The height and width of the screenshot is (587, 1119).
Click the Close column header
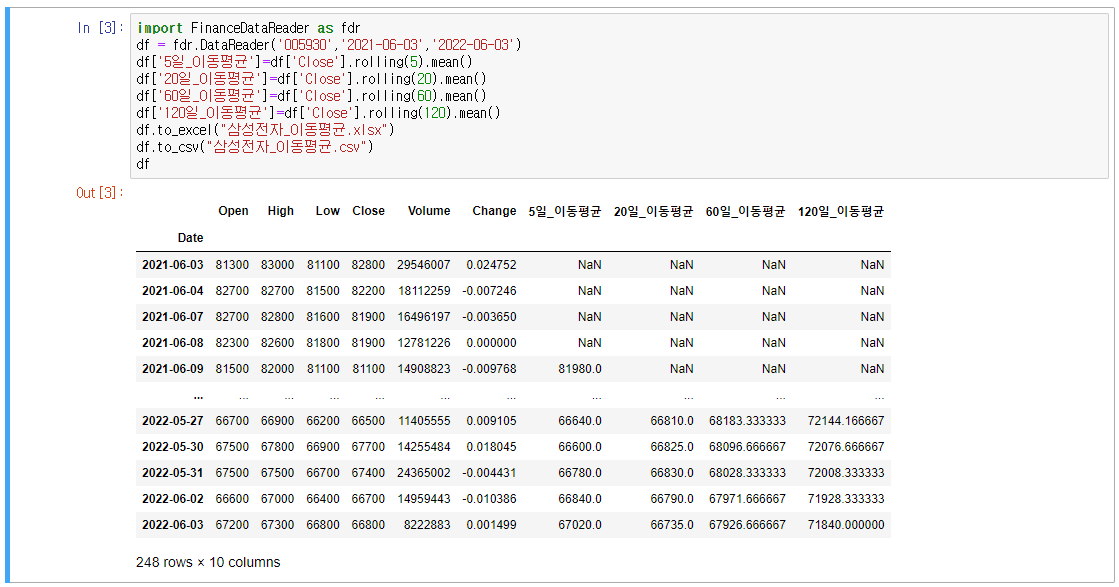coord(368,211)
